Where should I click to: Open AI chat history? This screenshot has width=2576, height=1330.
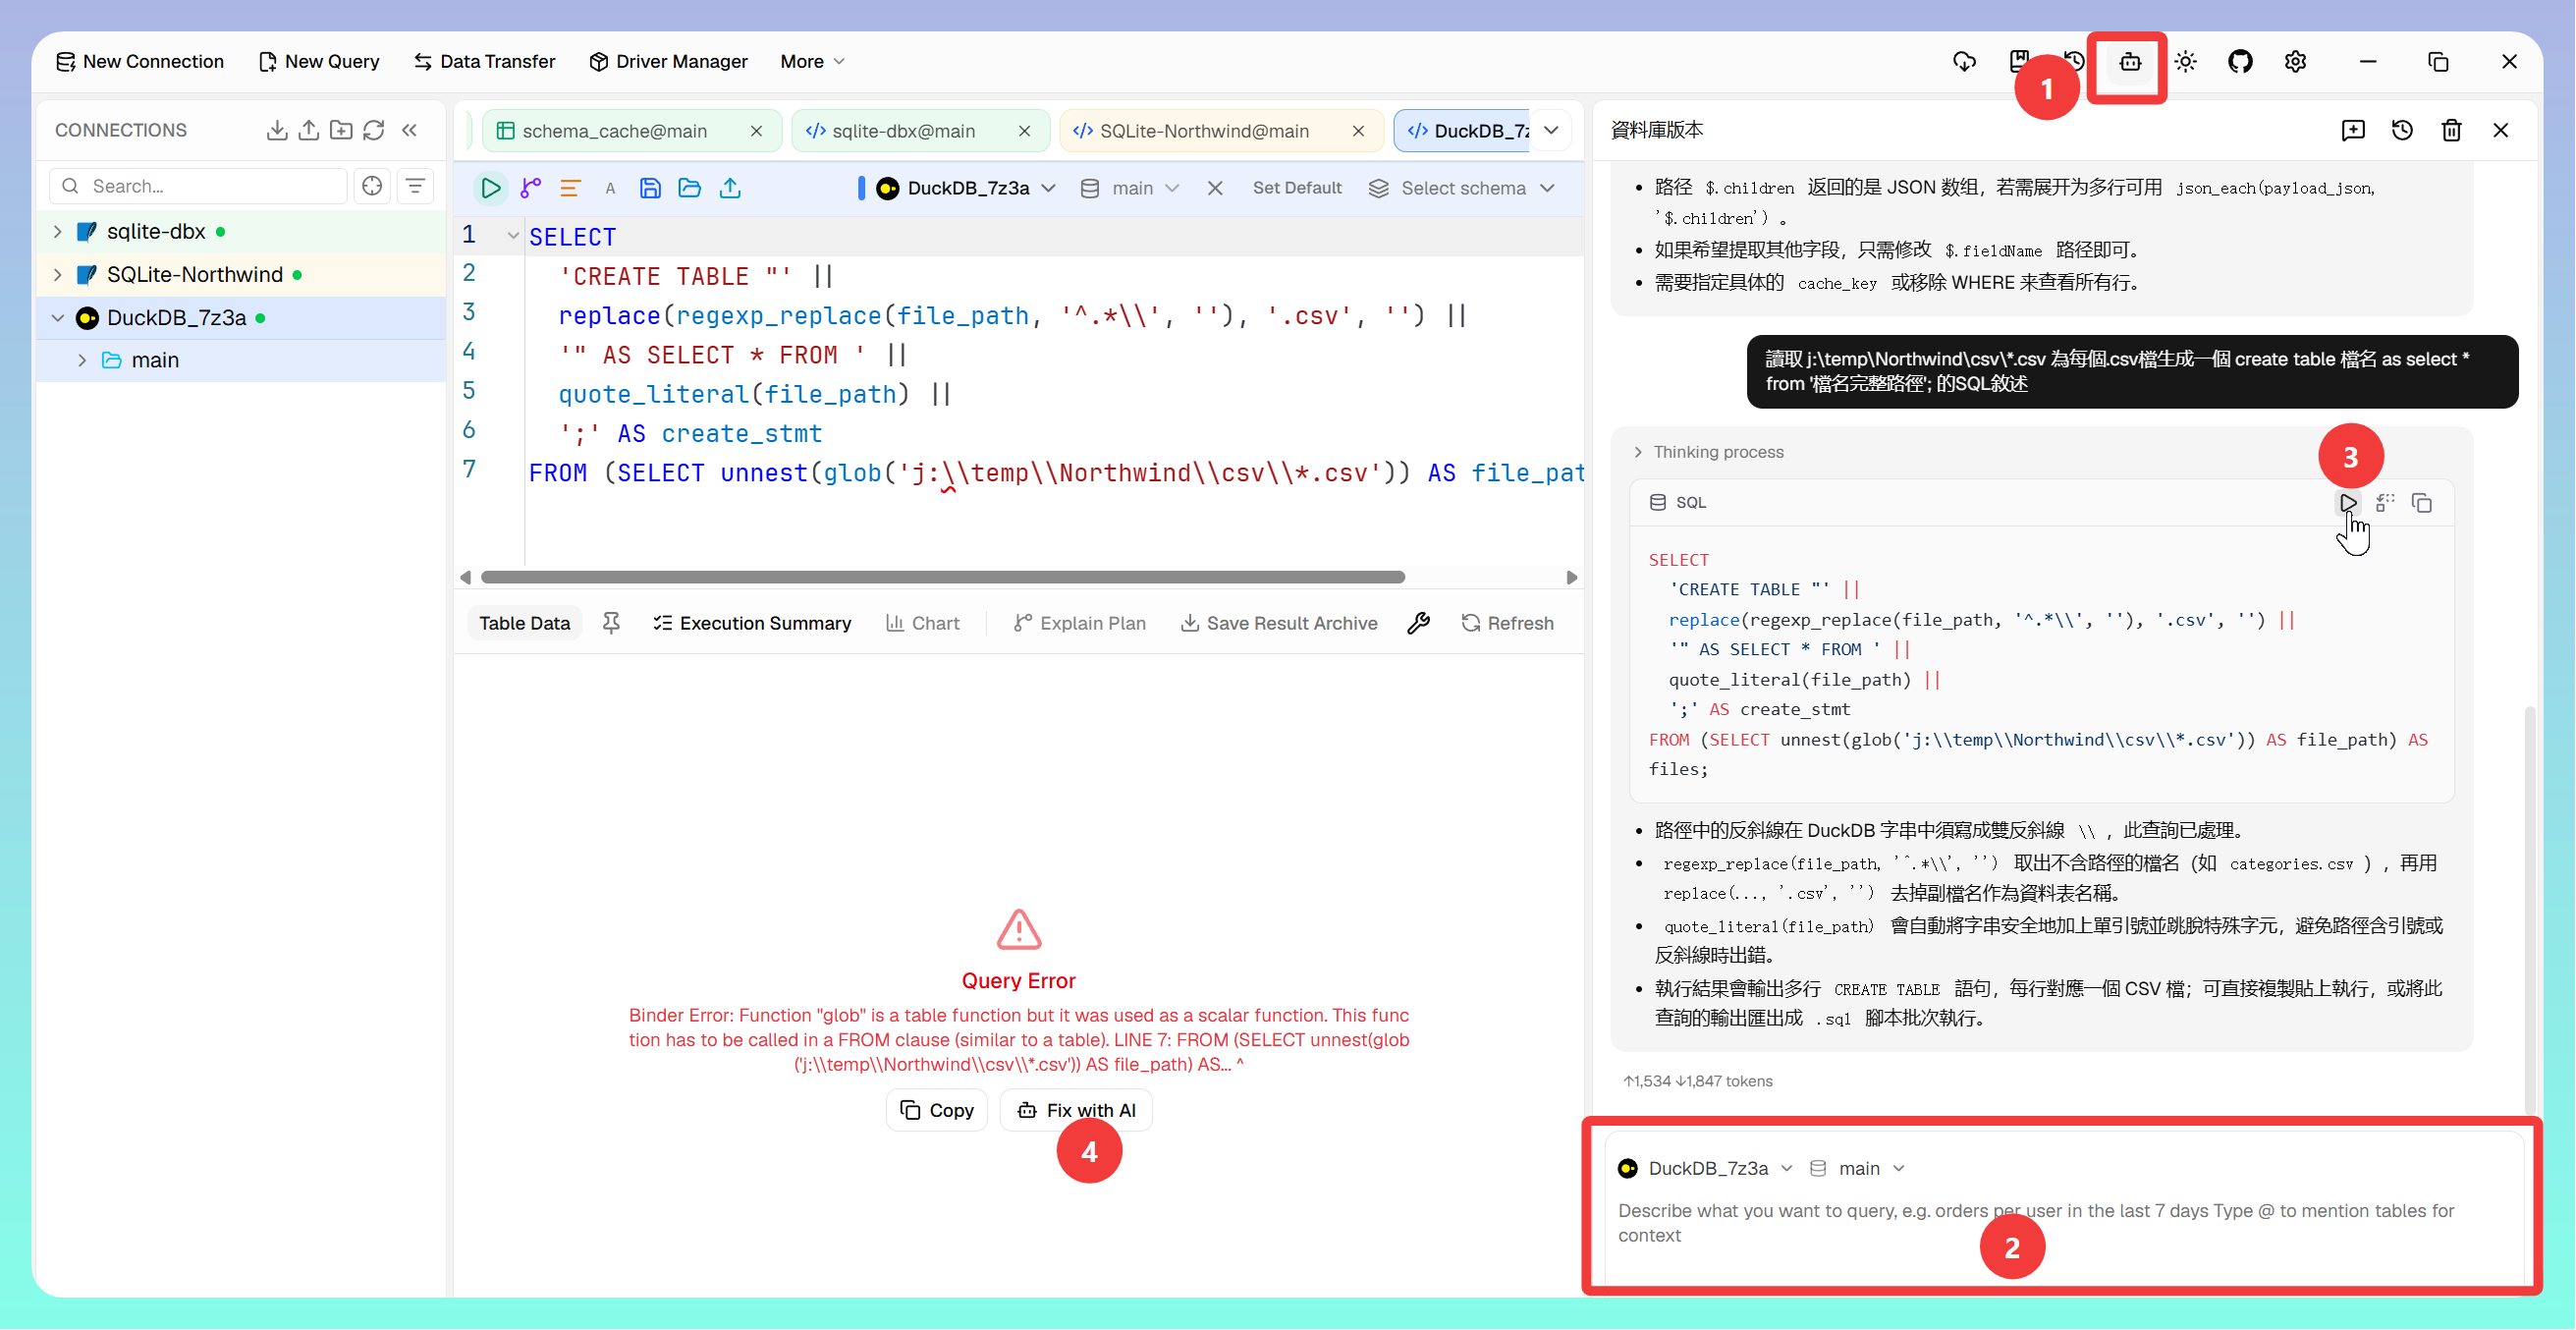tap(2402, 130)
